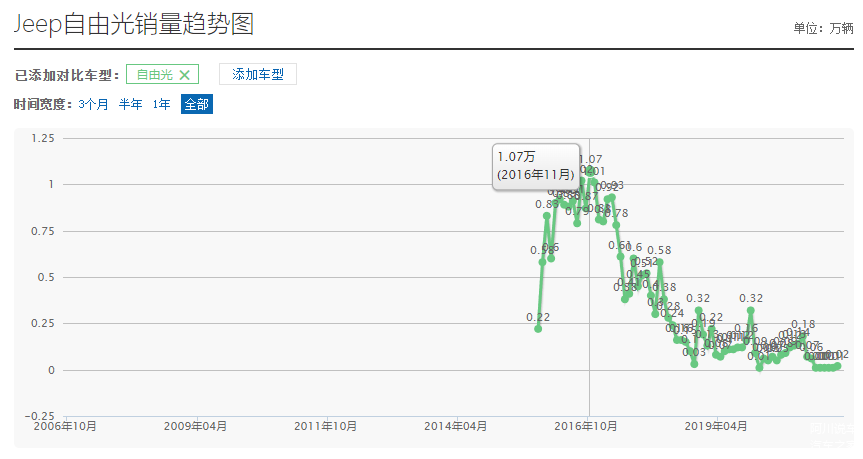Switch time range to 3个月
This screenshot has height=459, width=863.
pos(93,104)
